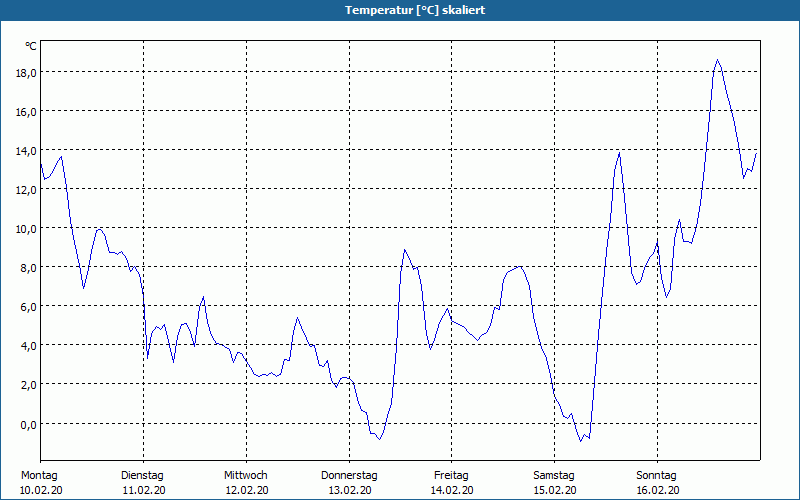Viewport: 800px width, 500px height.
Task: Click the 14.02.20 date label
Action: [x=453, y=491]
